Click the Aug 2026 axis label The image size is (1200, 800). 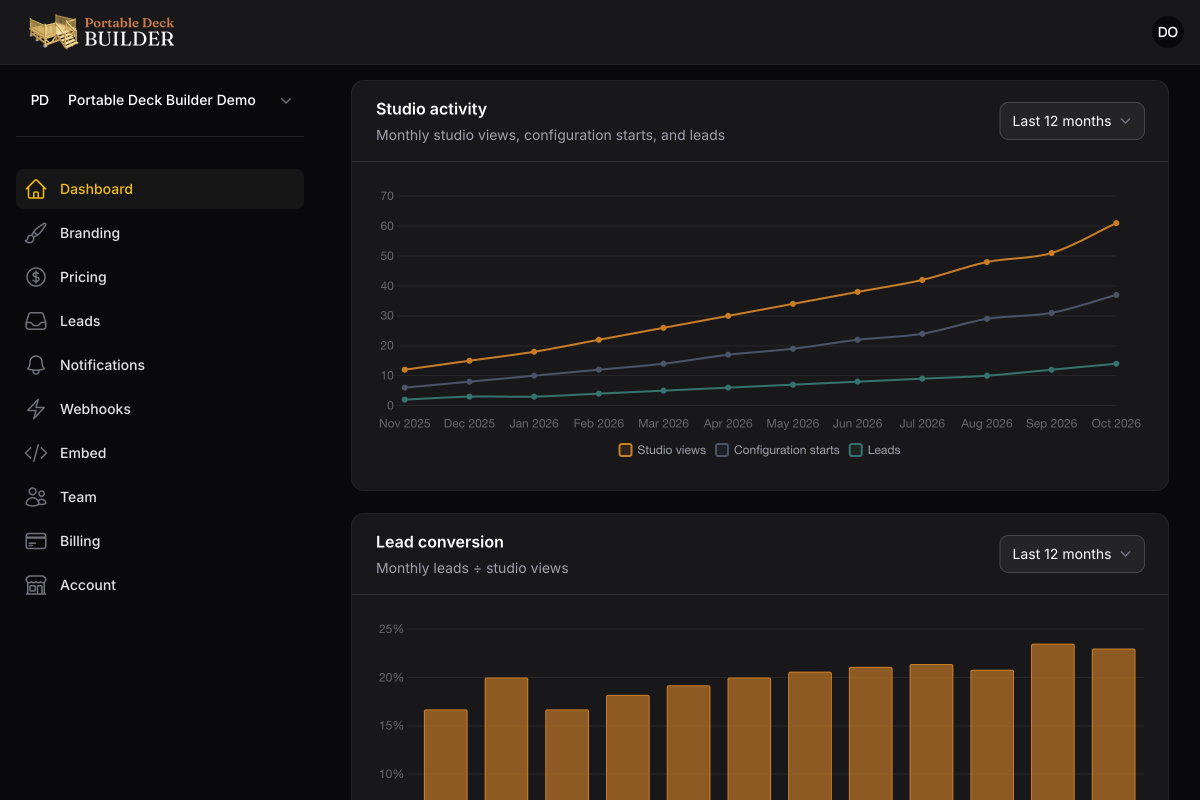pos(987,424)
